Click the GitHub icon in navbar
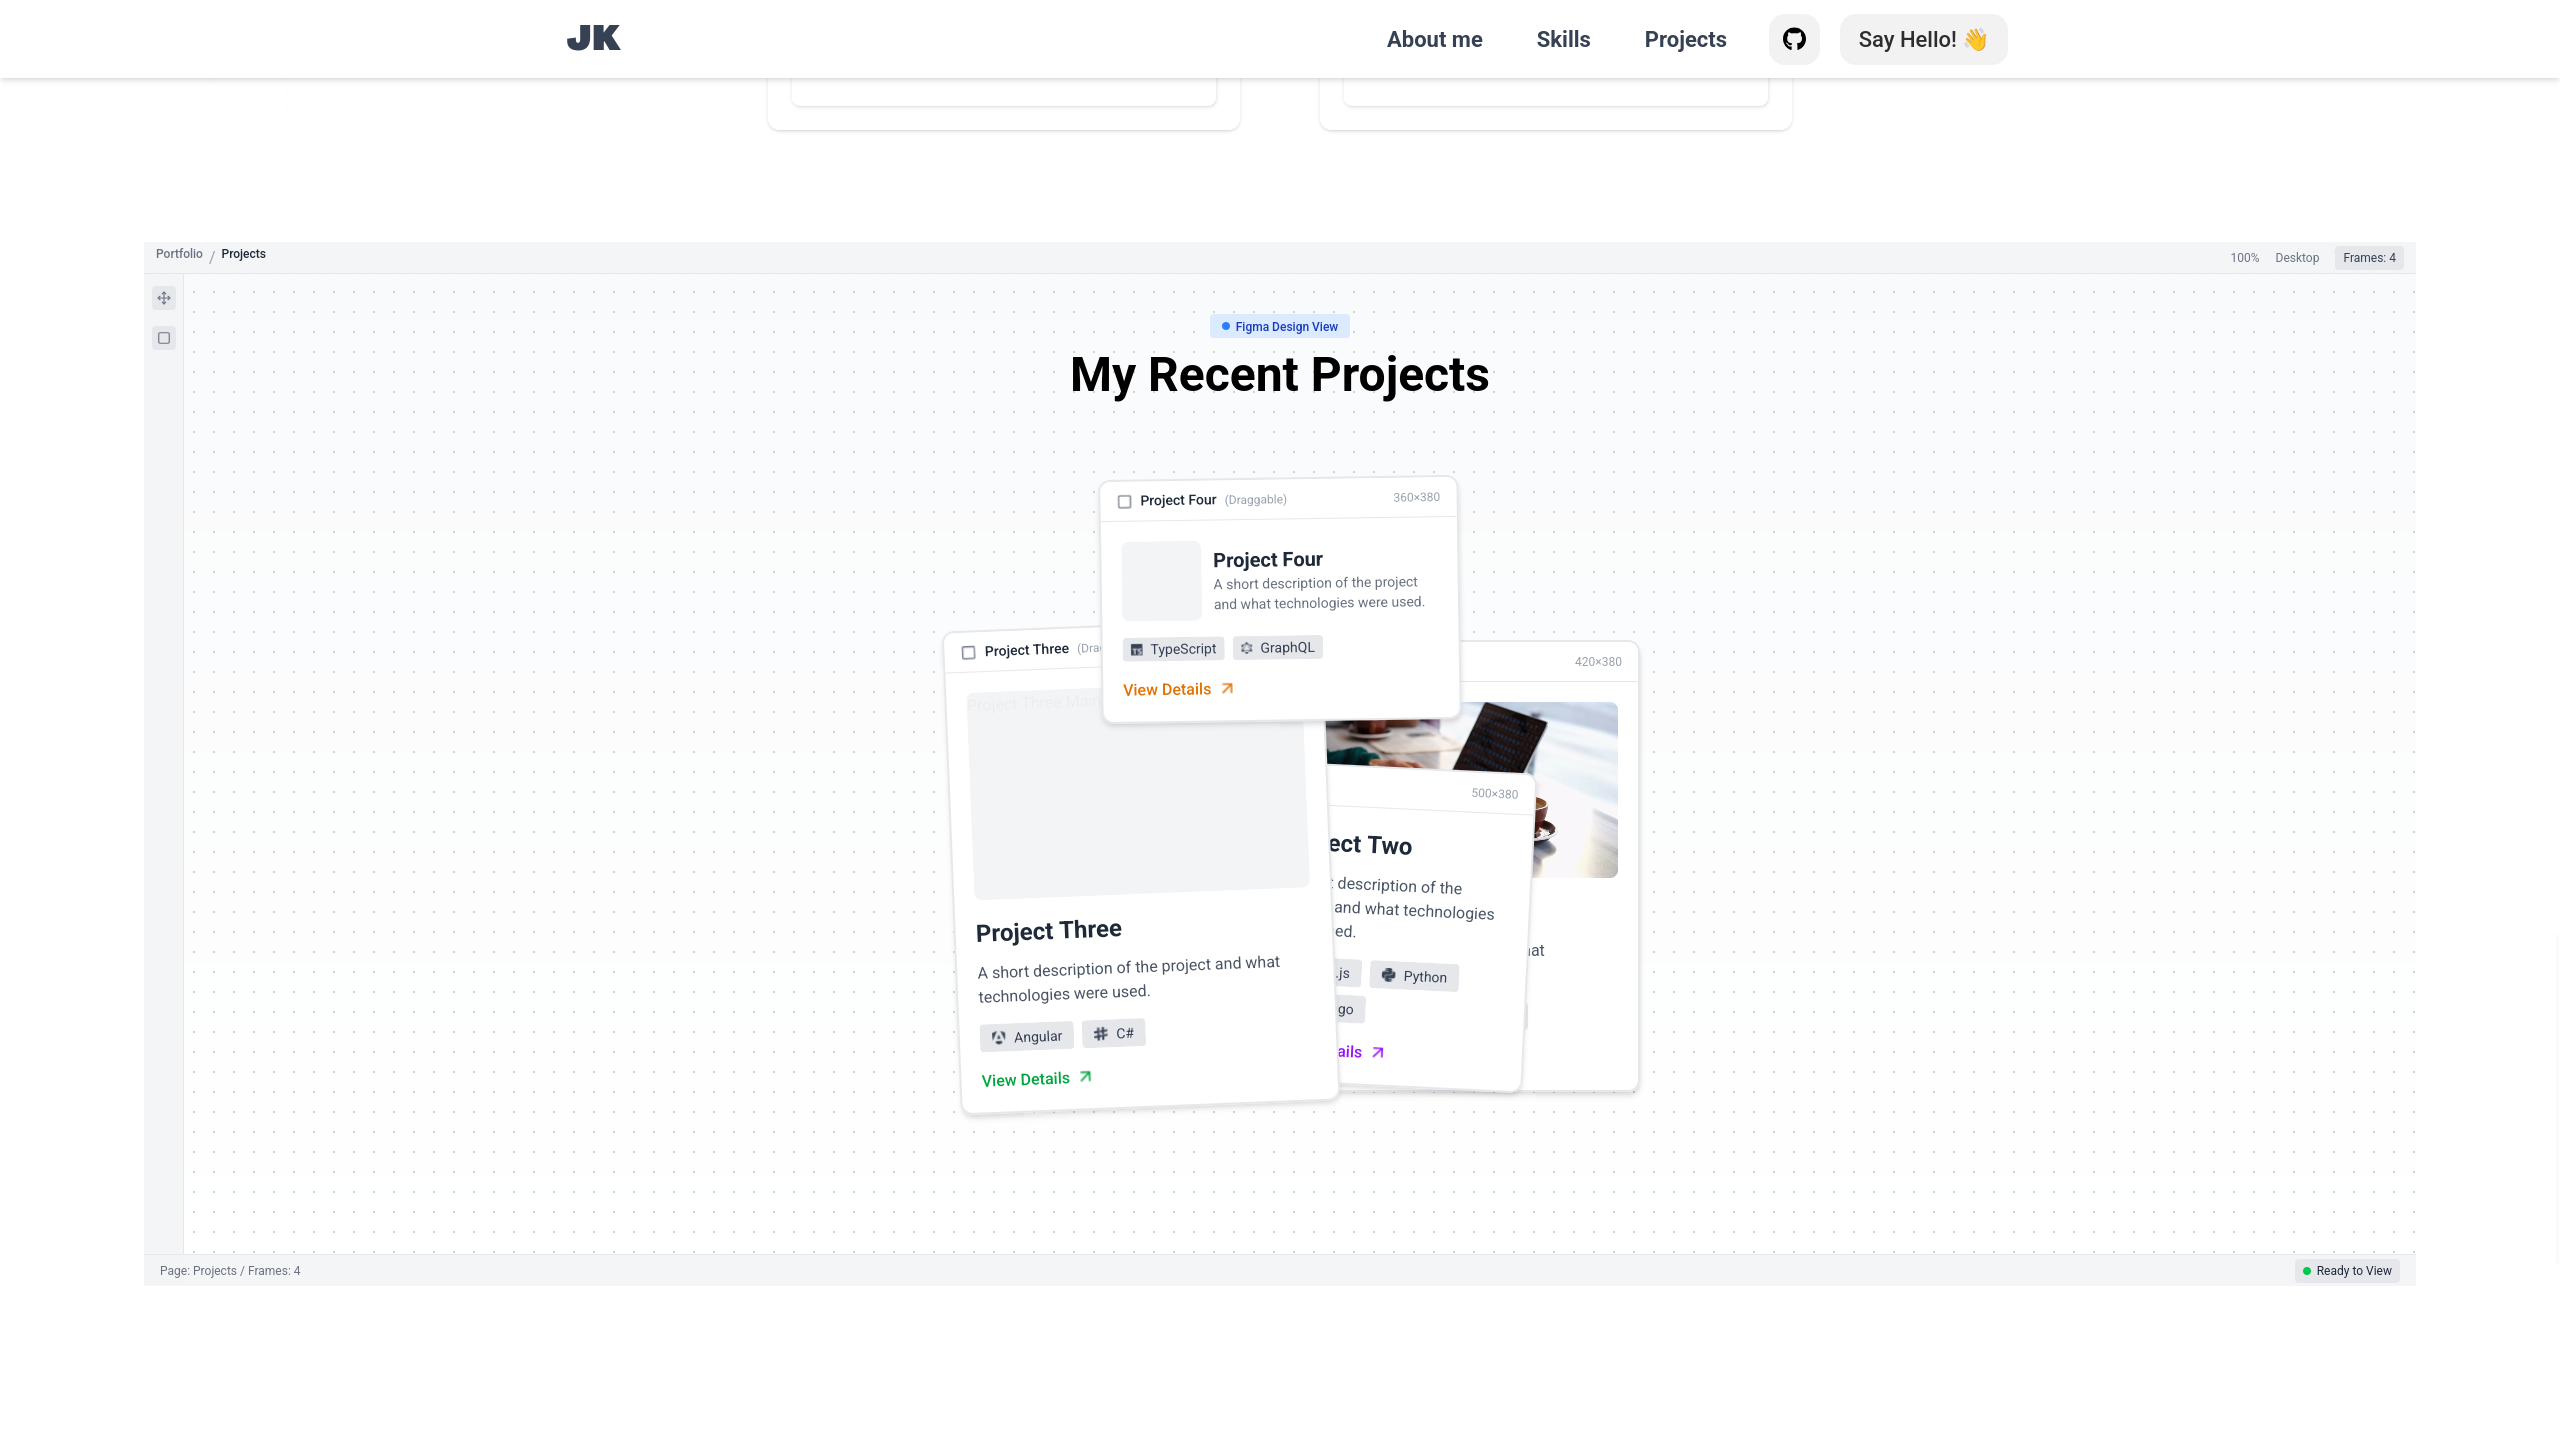The width and height of the screenshot is (2560, 1440). pos(1794,39)
